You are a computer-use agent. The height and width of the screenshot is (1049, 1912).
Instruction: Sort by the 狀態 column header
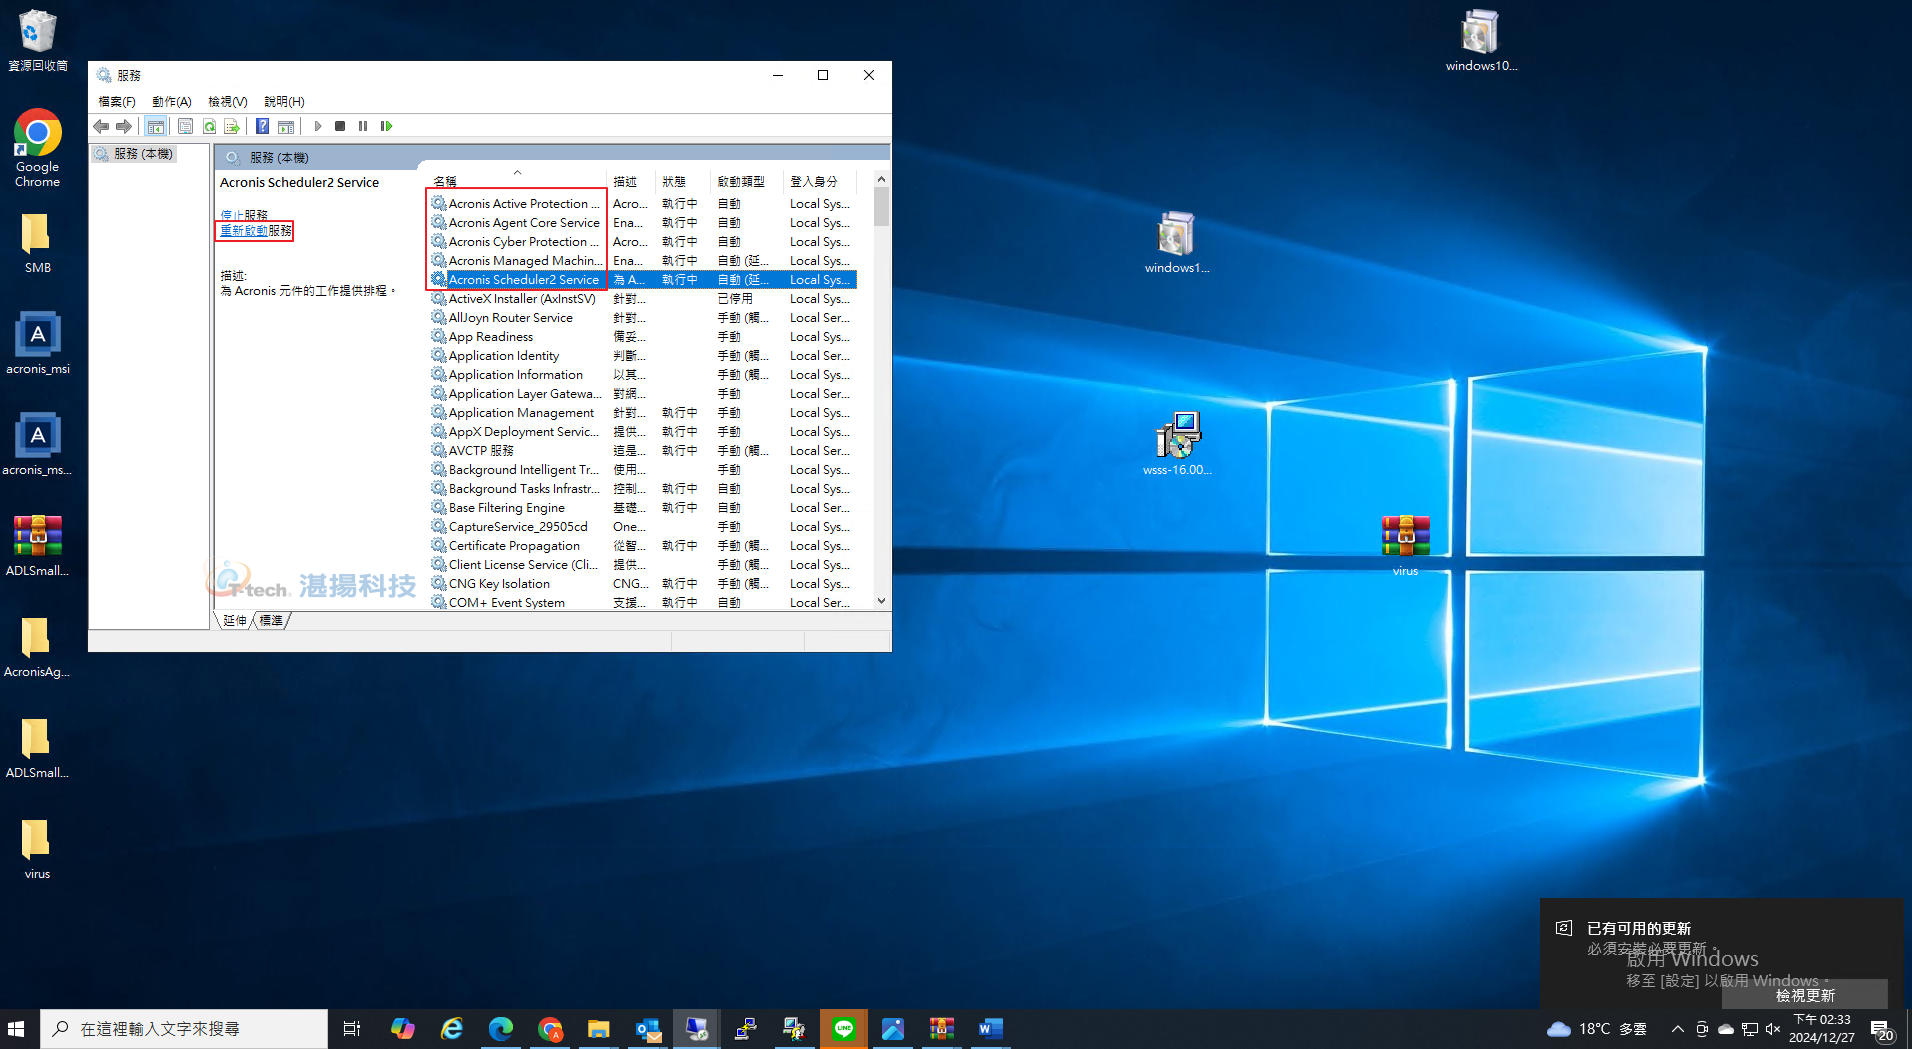pos(683,182)
